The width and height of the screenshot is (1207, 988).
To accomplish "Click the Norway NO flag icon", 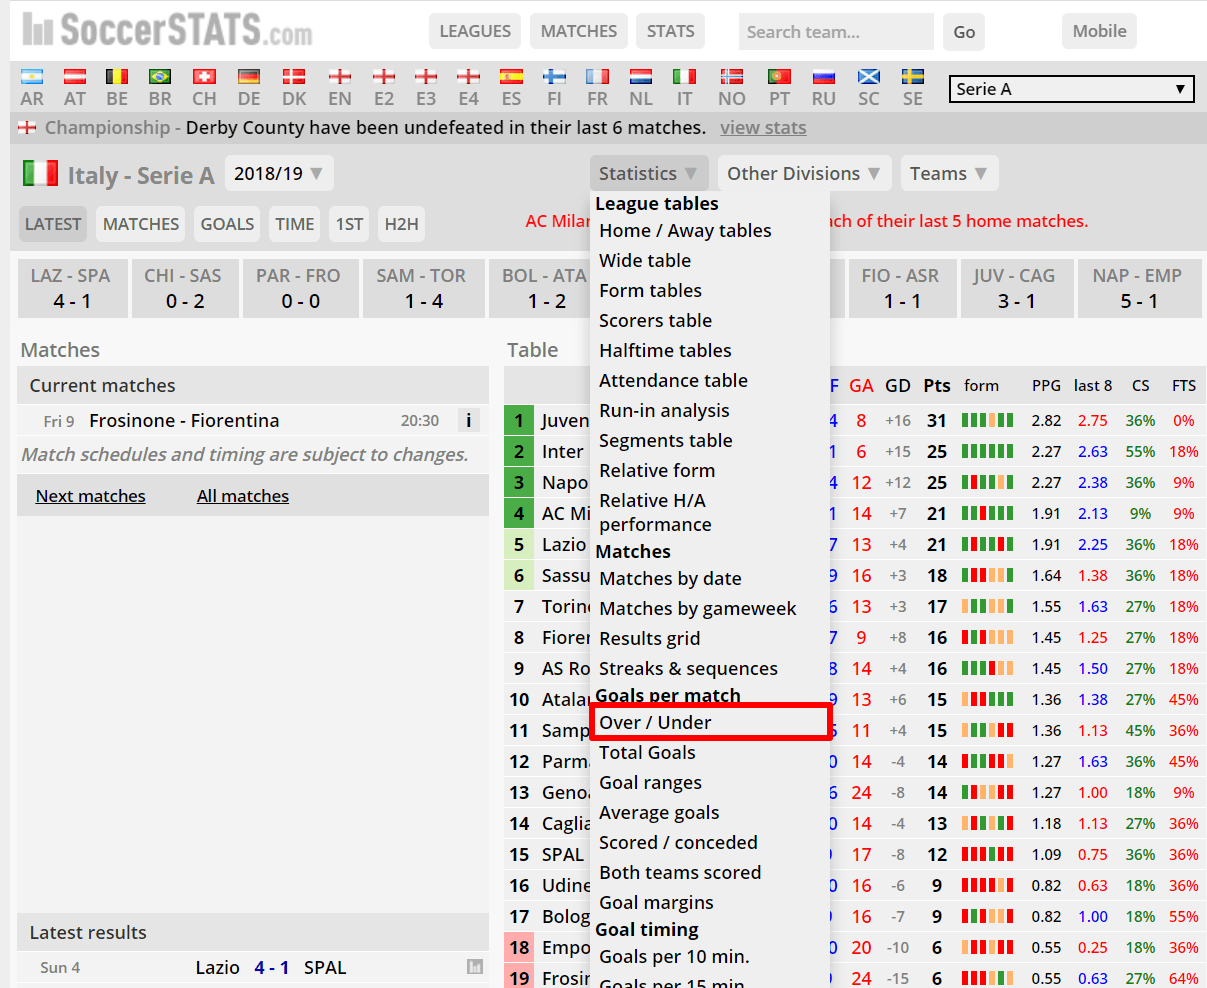I will [x=732, y=76].
